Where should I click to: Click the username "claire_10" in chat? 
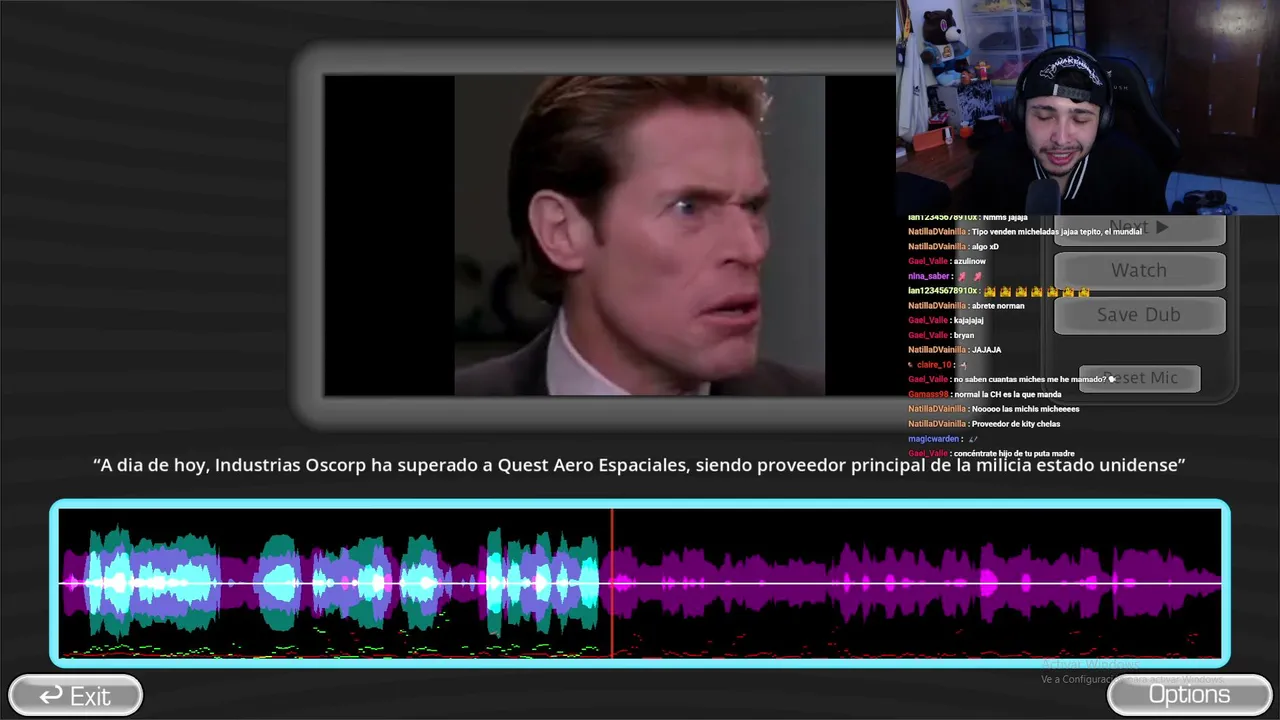click(x=936, y=365)
